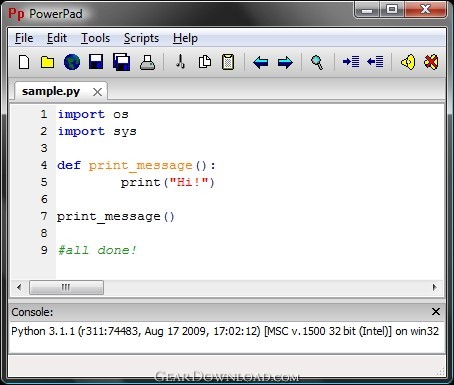Click the blue left arrow icon
This screenshot has height=385, width=454.
point(260,62)
